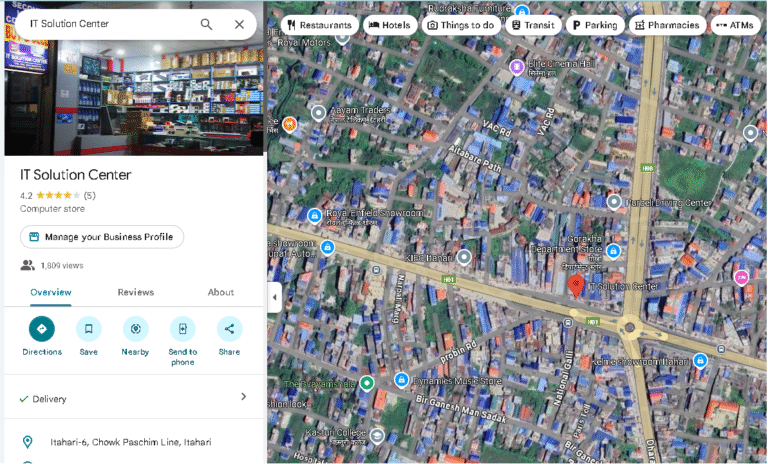Clear the search with the X icon
This screenshot has height=464, width=768.
[239, 24]
